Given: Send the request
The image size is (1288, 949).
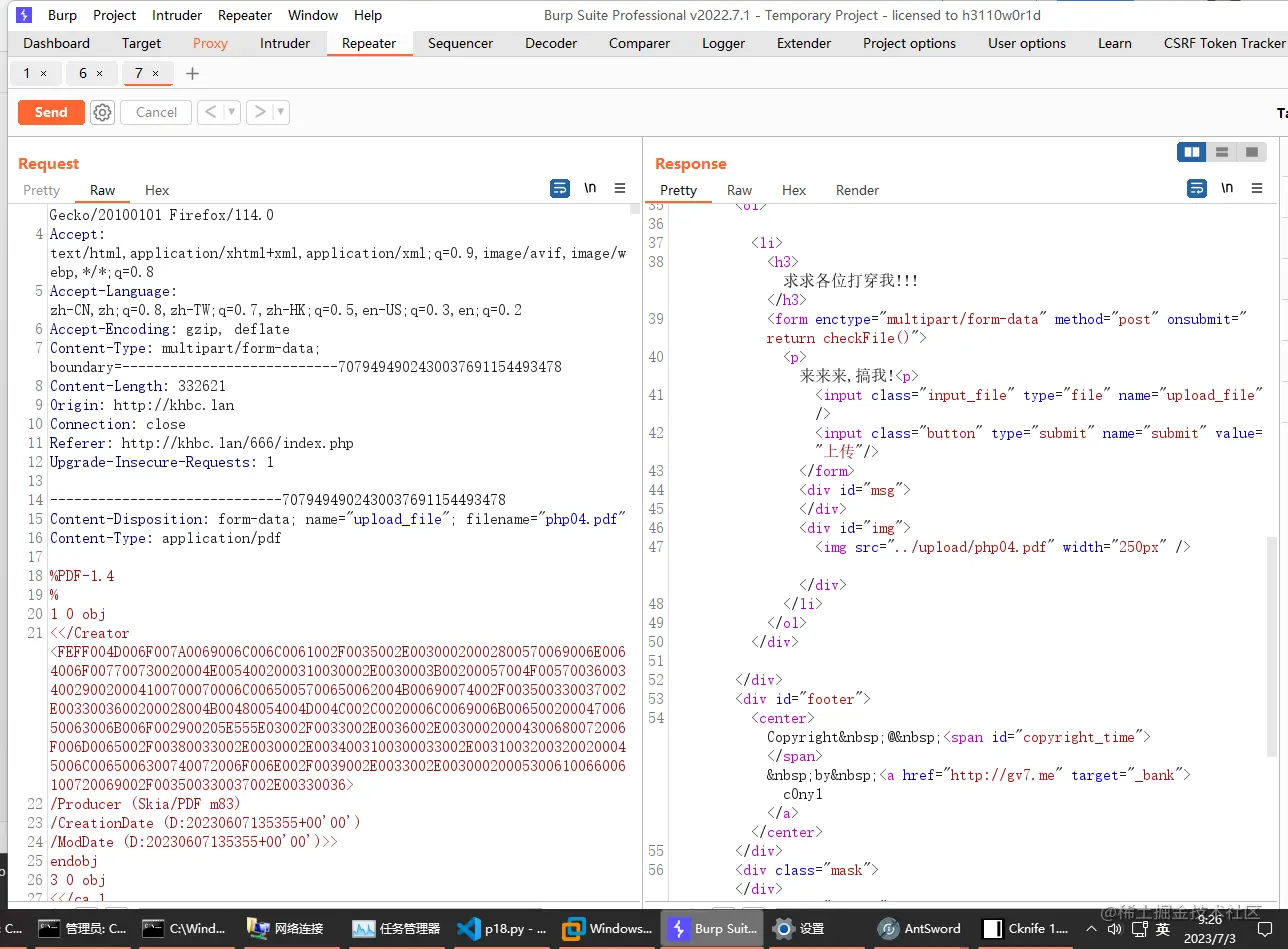Looking at the screenshot, I should pos(51,112).
